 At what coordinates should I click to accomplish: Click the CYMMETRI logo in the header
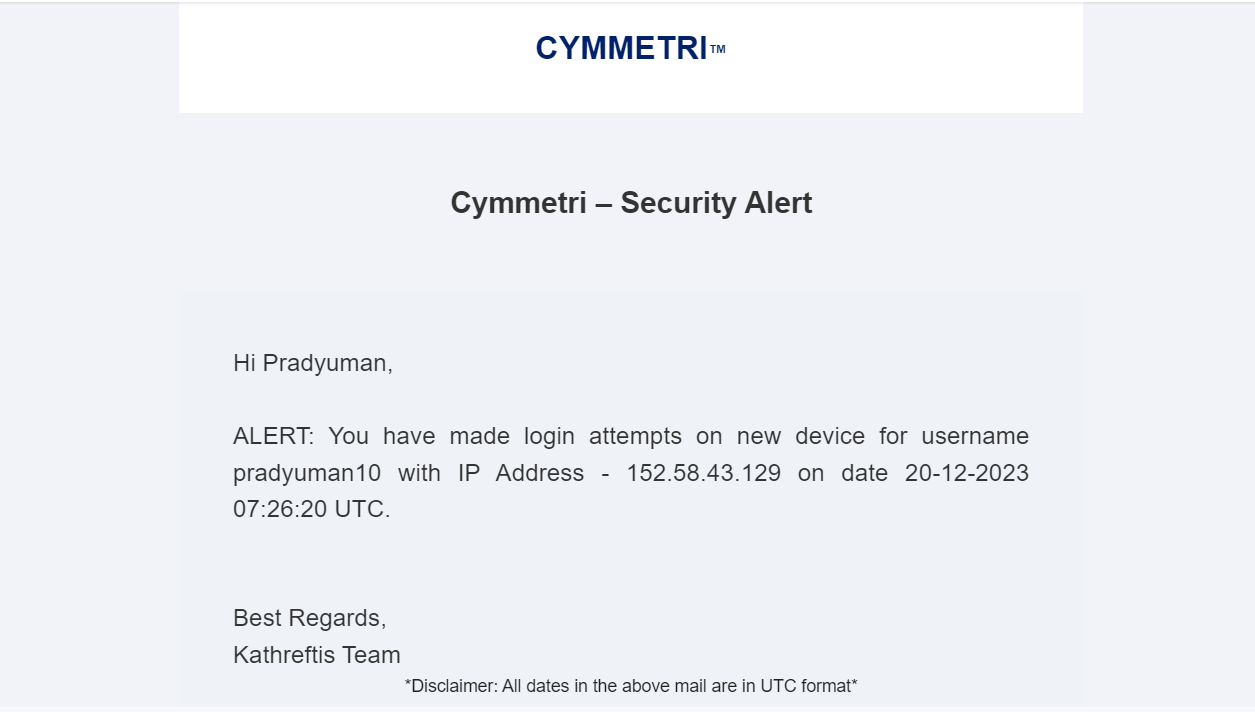pyautogui.click(x=621, y=48)
